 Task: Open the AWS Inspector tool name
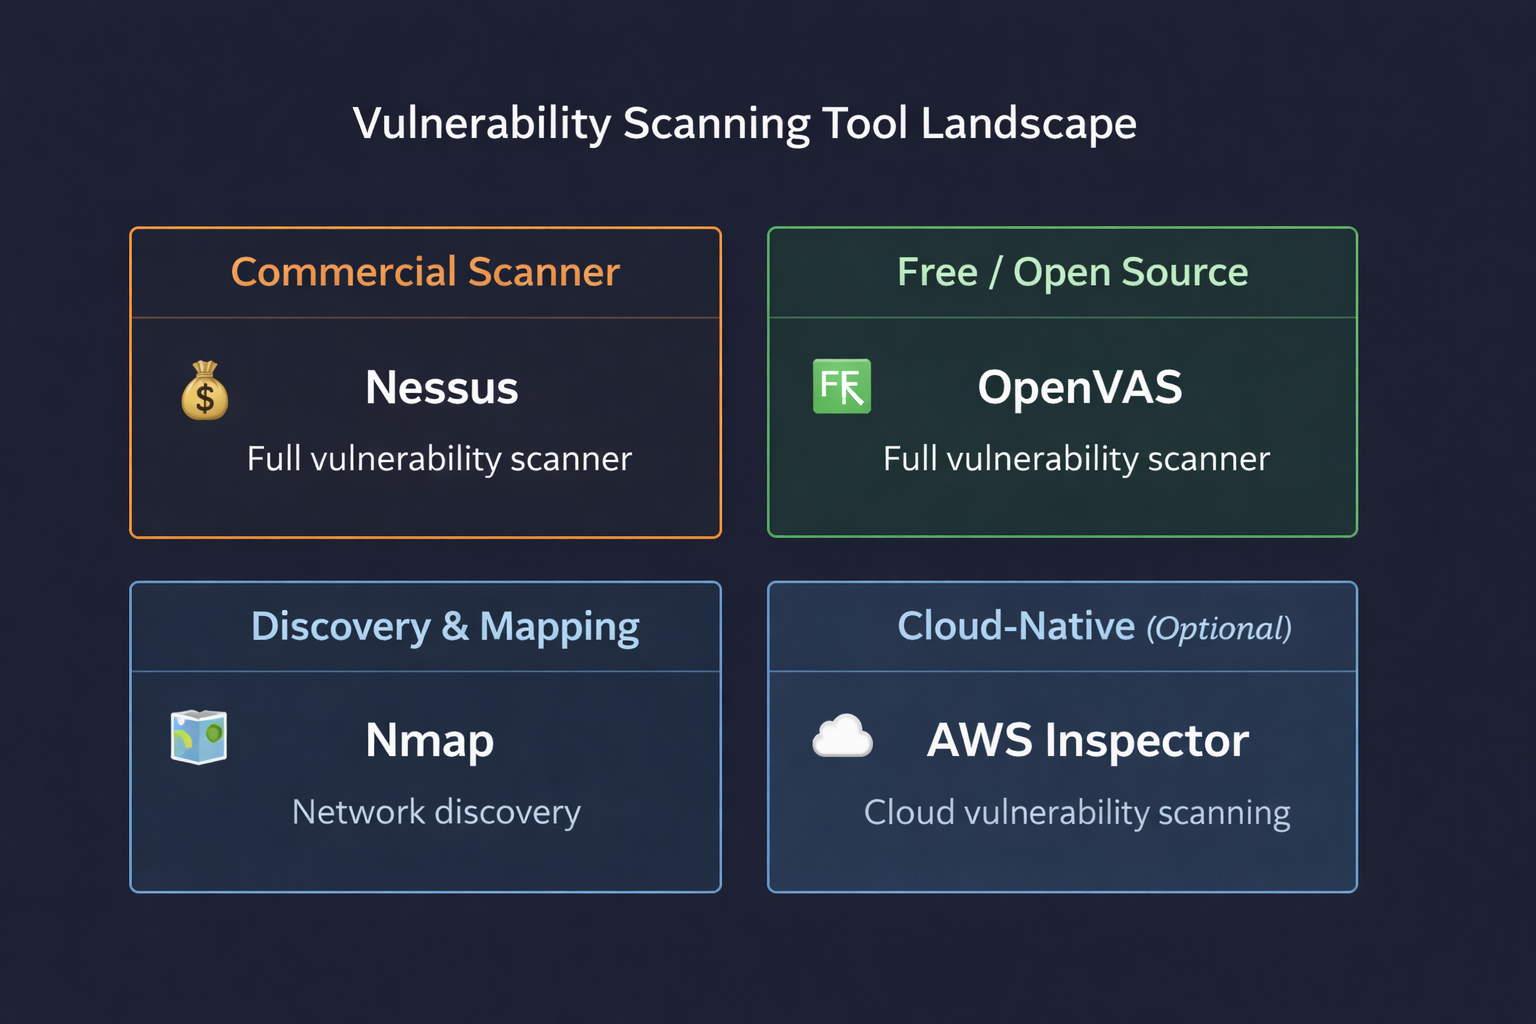(1088, 741)
